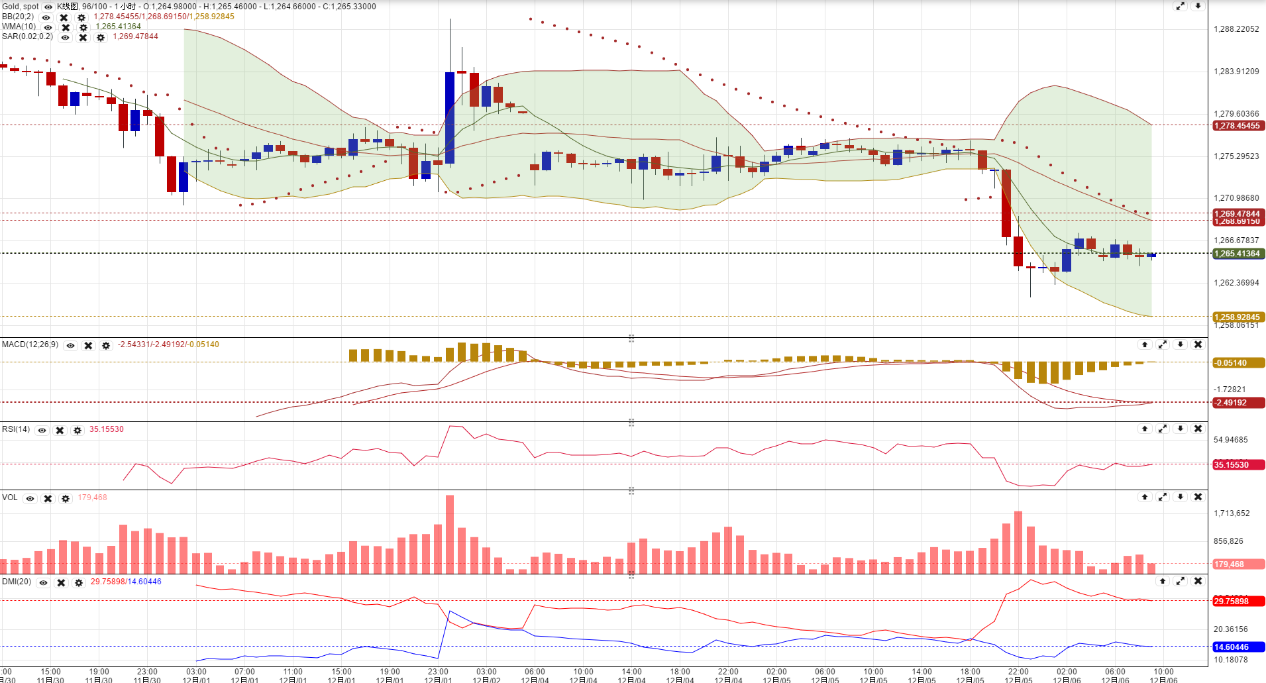Screen dimensions: 1266x683
Task: Expand main chart to fullscreen
Action: click(x=1180, y=6)
